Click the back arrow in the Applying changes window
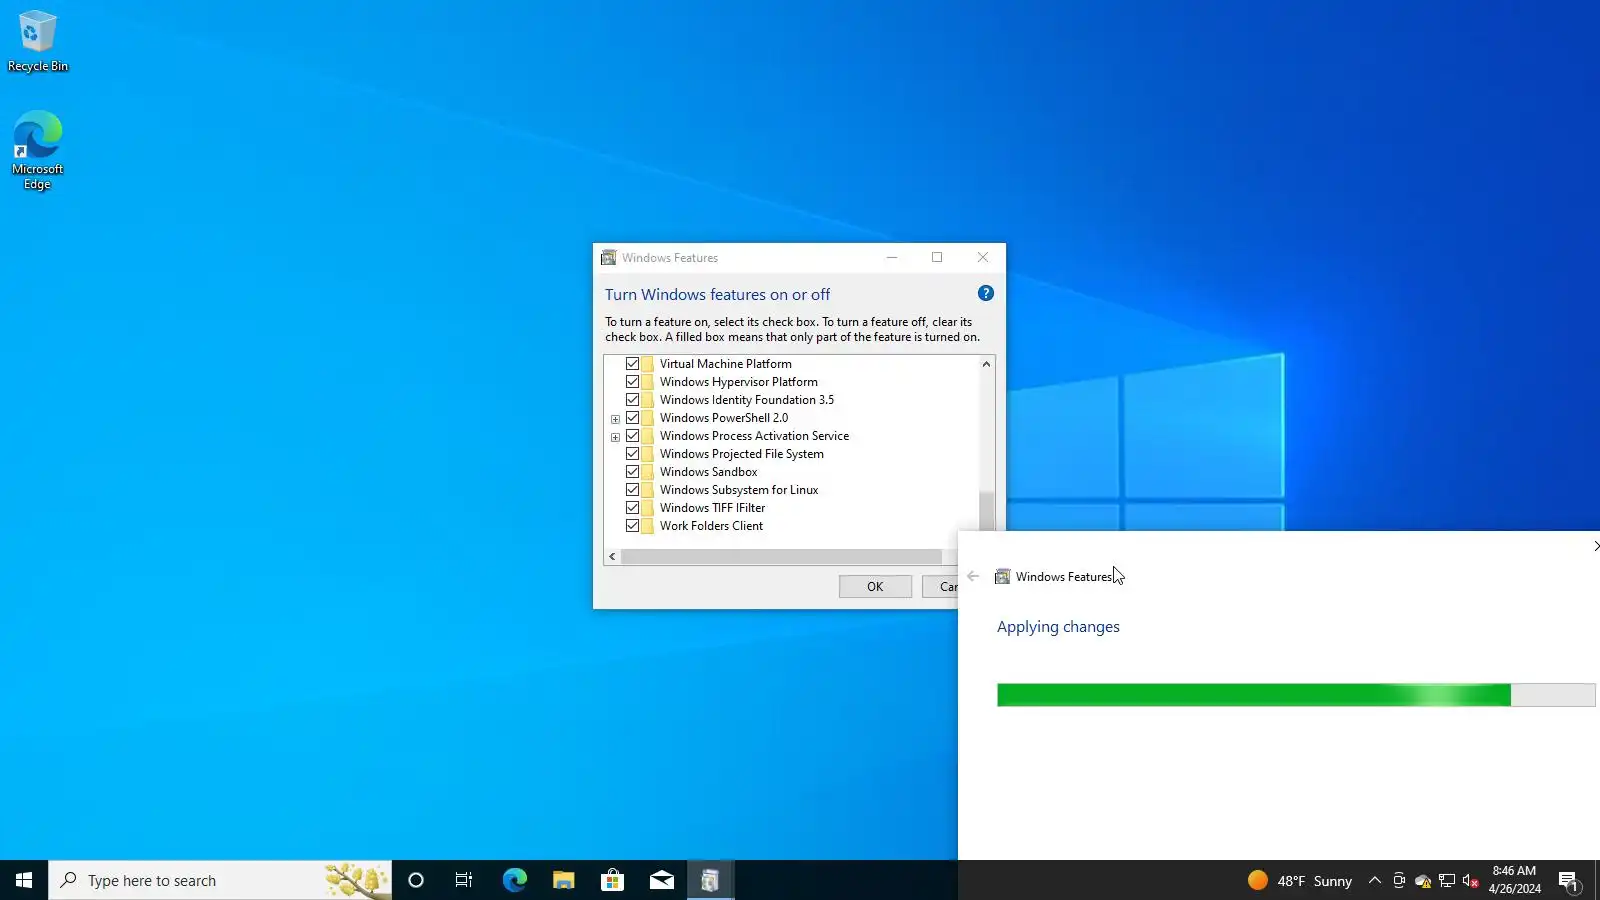This screenshot has width=1600, height=900. click(x=973, y=576)
